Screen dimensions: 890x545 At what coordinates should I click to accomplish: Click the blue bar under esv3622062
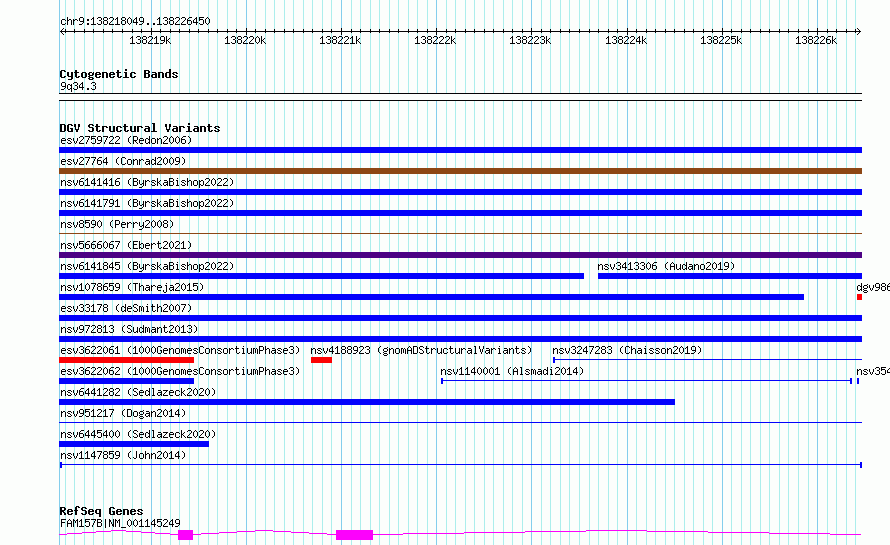(x=127, y=381)
